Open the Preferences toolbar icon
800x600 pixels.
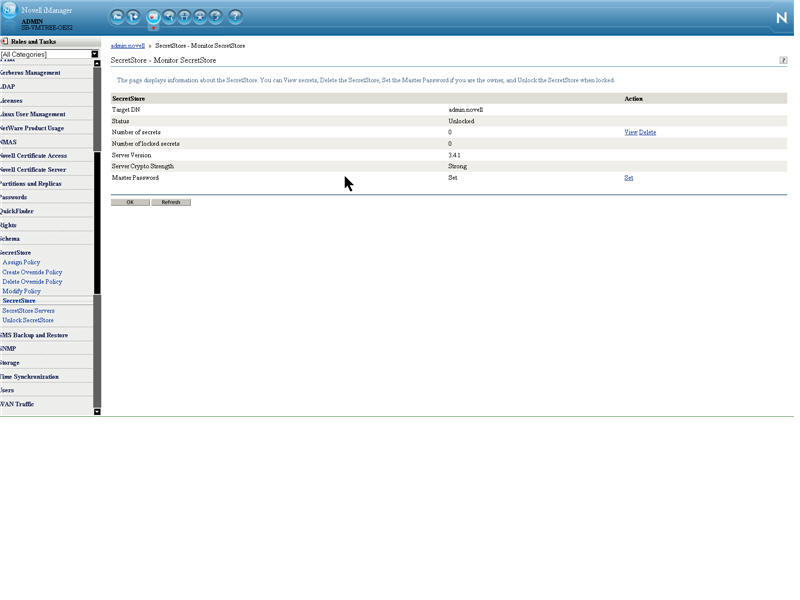click(216, 17)
